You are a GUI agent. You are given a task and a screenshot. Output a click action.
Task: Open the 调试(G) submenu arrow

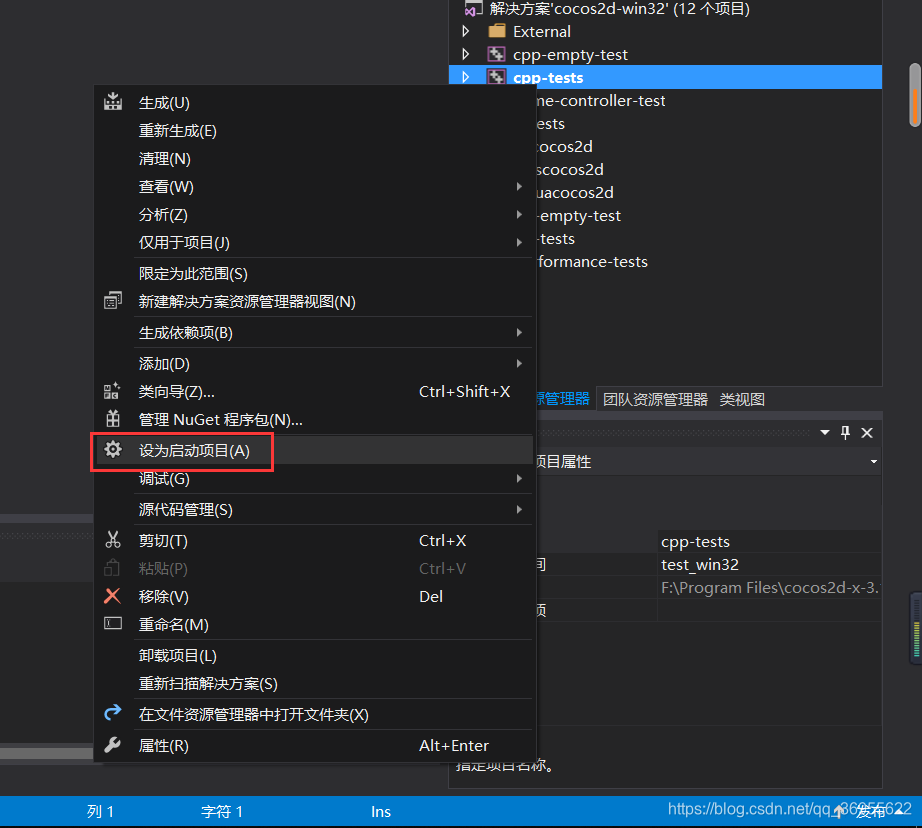click(x=519, y=478)
